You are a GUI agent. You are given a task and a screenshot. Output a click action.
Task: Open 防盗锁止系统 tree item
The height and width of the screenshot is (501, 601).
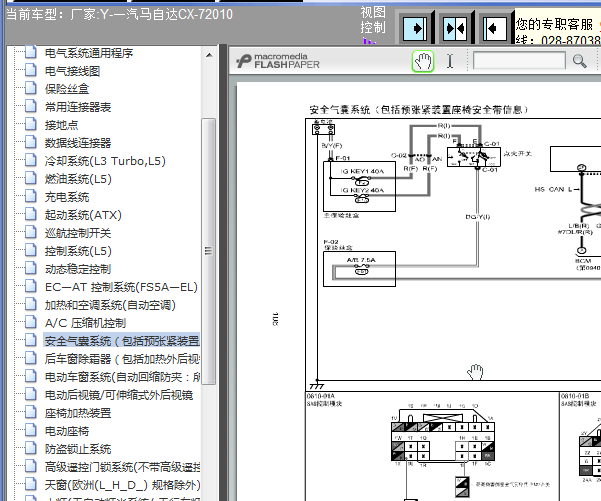78,449
